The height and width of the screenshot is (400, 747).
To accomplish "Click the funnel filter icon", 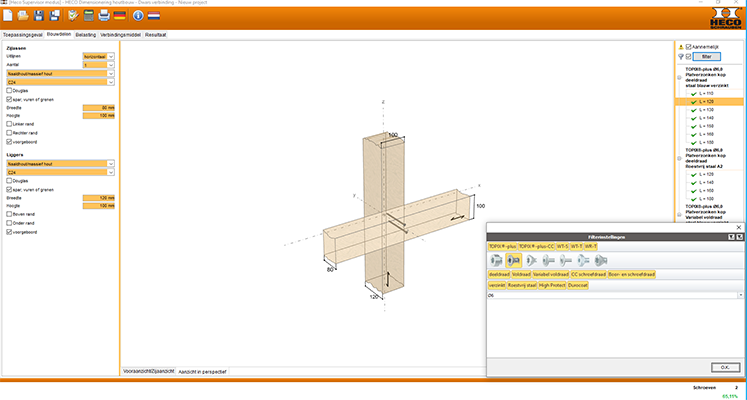I will [x=681, y=57].
